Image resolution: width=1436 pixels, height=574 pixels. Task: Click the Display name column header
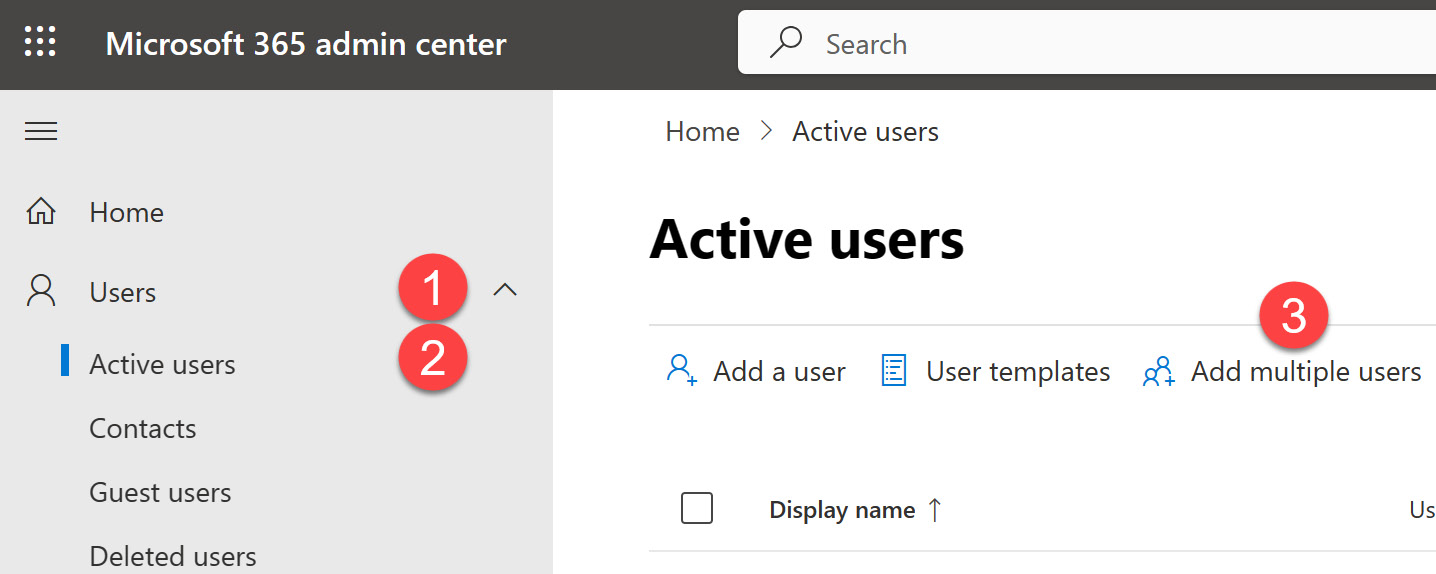coord(842,510)
